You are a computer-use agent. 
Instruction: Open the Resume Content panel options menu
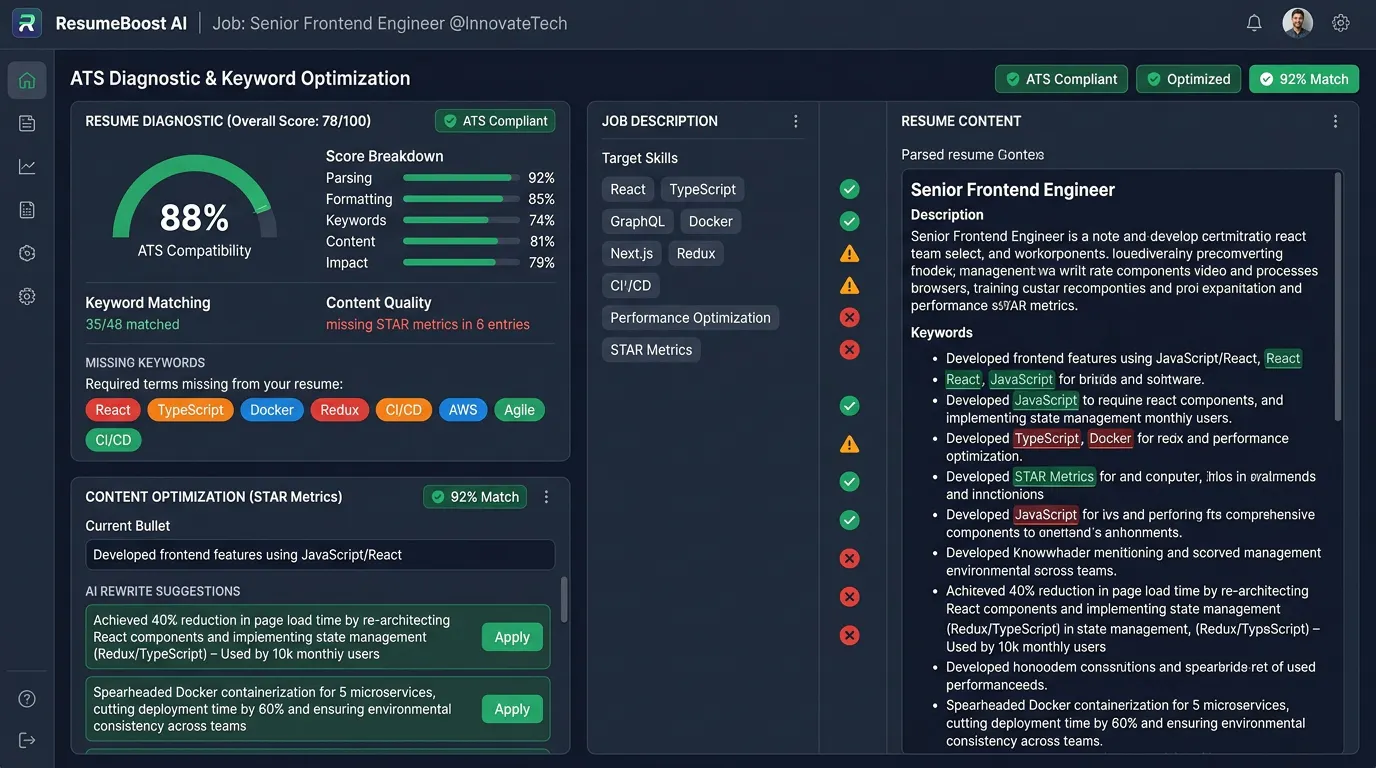(1335, 121)
